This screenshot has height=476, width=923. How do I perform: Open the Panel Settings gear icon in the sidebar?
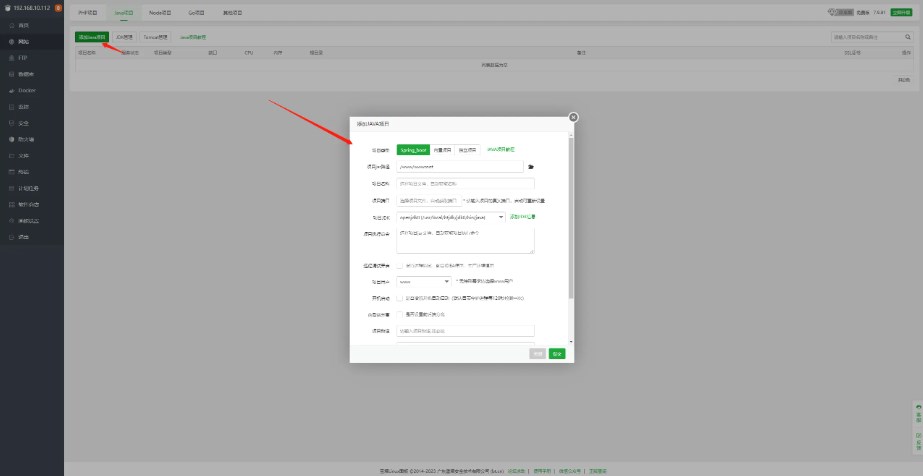click(12, 221)
